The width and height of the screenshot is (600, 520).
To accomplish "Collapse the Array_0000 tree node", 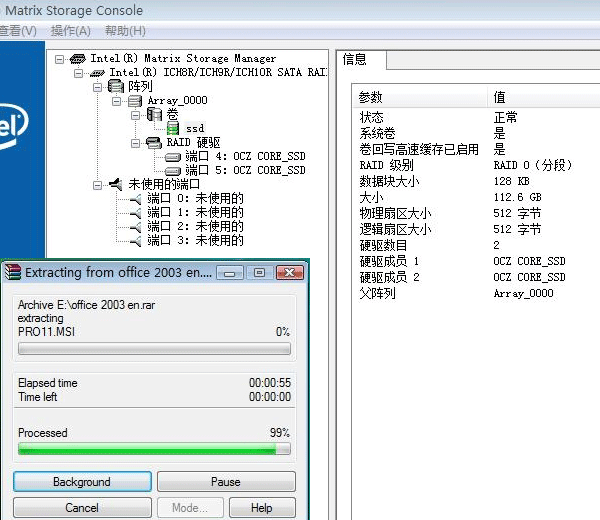I will (x=117, y=101).
